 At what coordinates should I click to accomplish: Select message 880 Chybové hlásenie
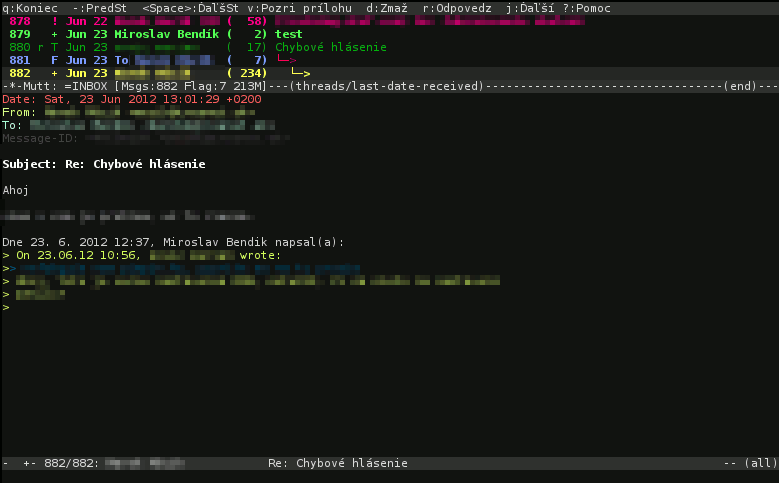tap(390, 47)
